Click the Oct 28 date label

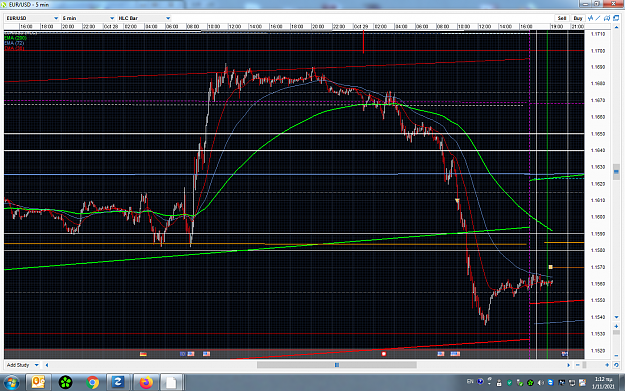point(111,27)
